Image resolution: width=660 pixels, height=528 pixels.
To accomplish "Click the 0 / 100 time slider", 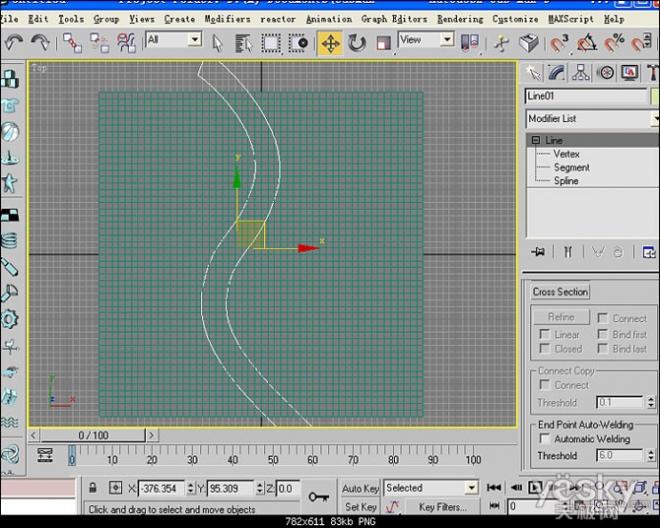I will point(94,435).
